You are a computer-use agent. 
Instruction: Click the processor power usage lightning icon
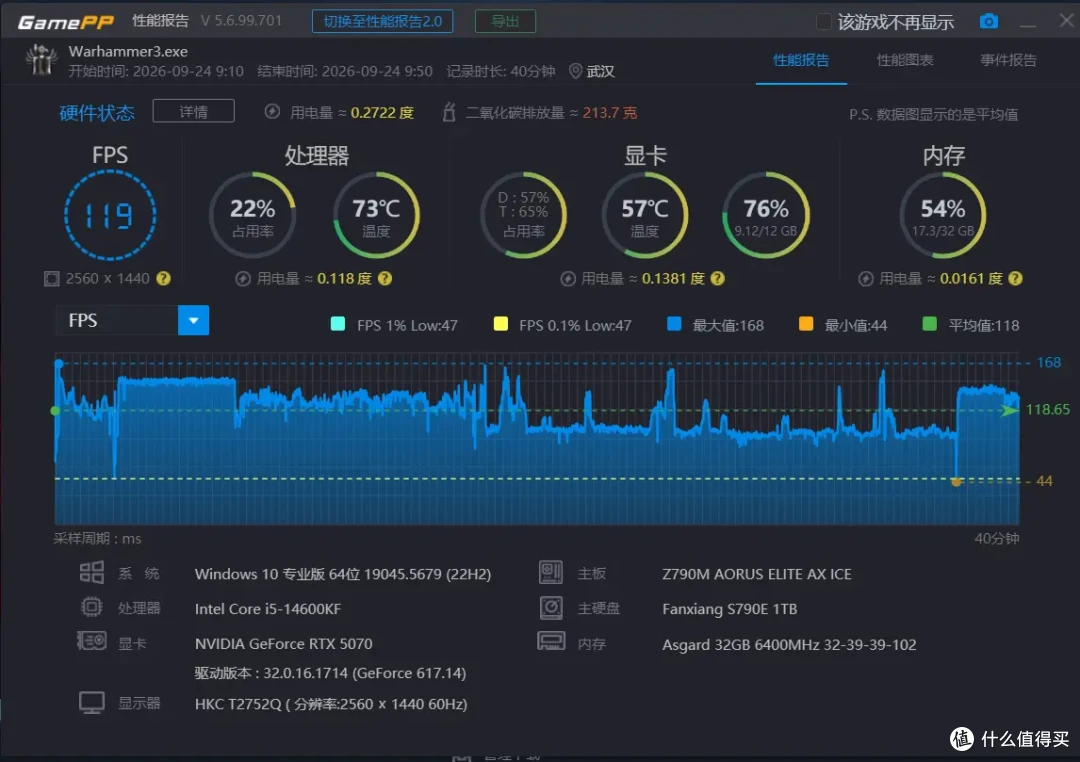pos(242,278)
